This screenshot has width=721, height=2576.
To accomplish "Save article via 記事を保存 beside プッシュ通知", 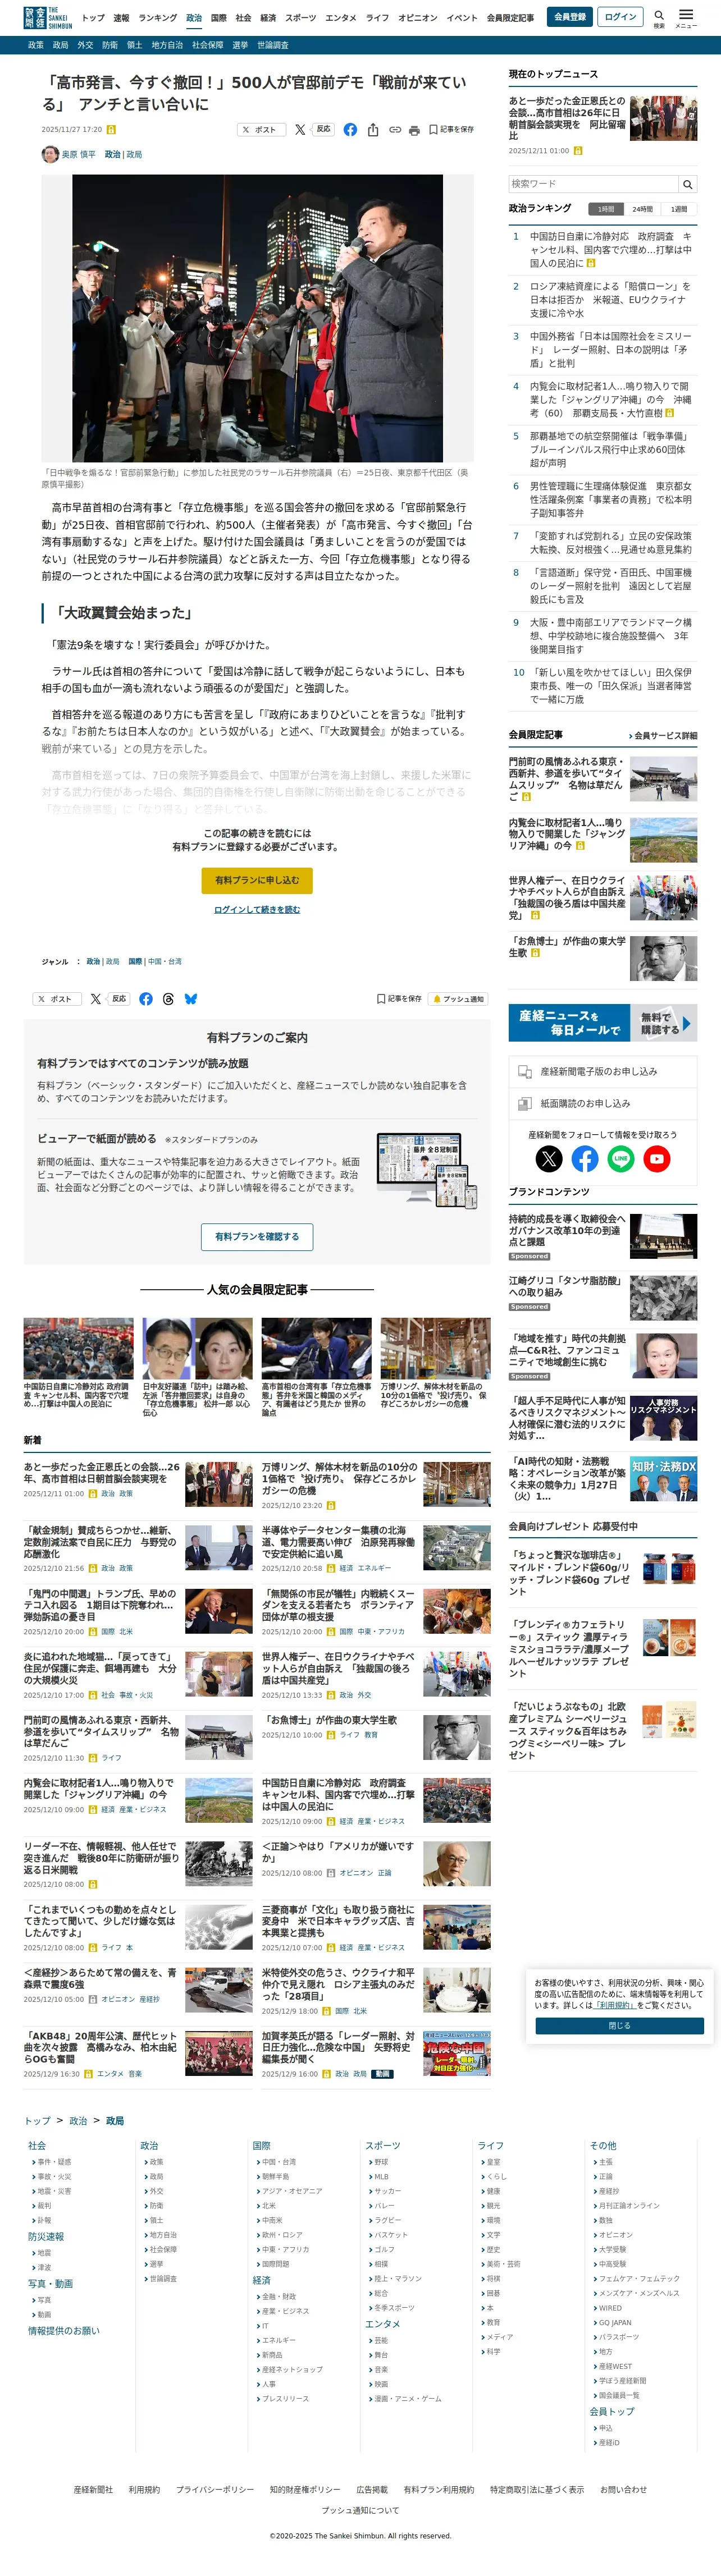I will [x=399, y=999].
